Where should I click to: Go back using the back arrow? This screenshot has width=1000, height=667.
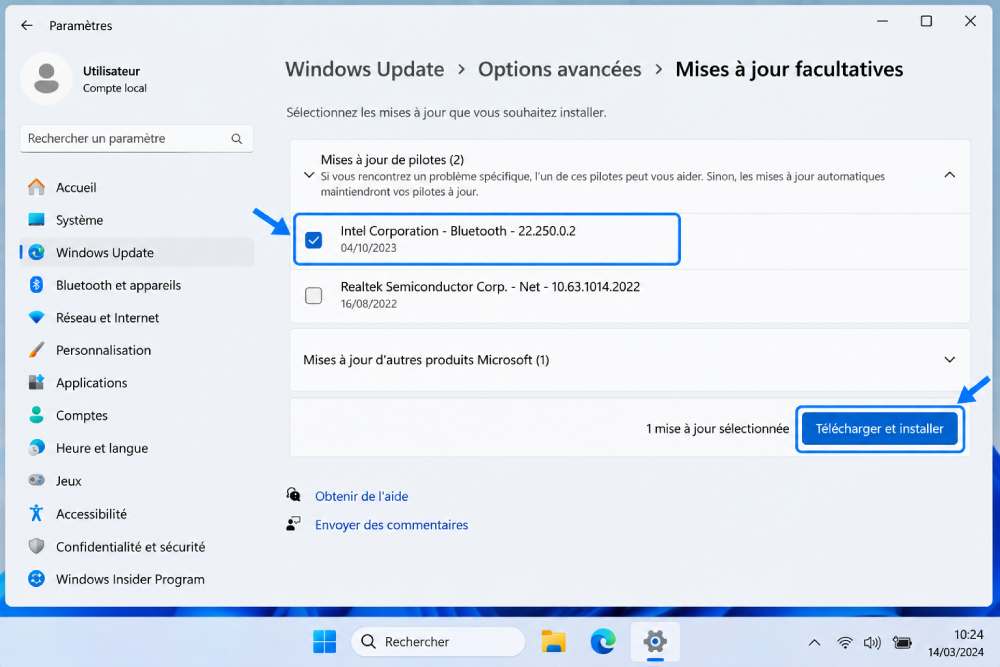[x=27, y=26]
